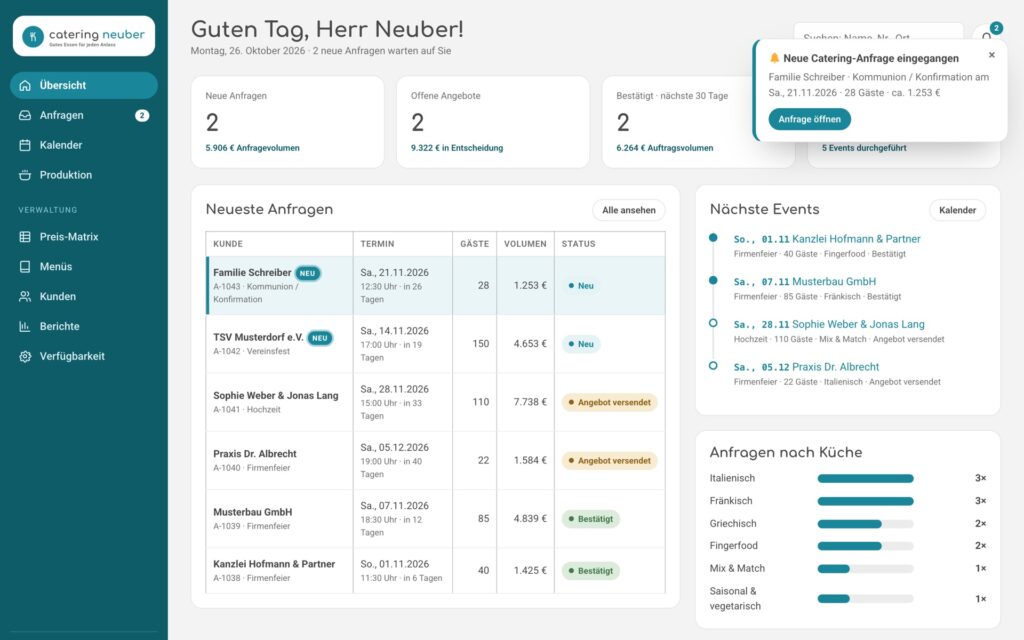The width and height of the screenshot is (1024, 640).
Task: Click 5 Events durchgeführt text
Action: point(863,148)
